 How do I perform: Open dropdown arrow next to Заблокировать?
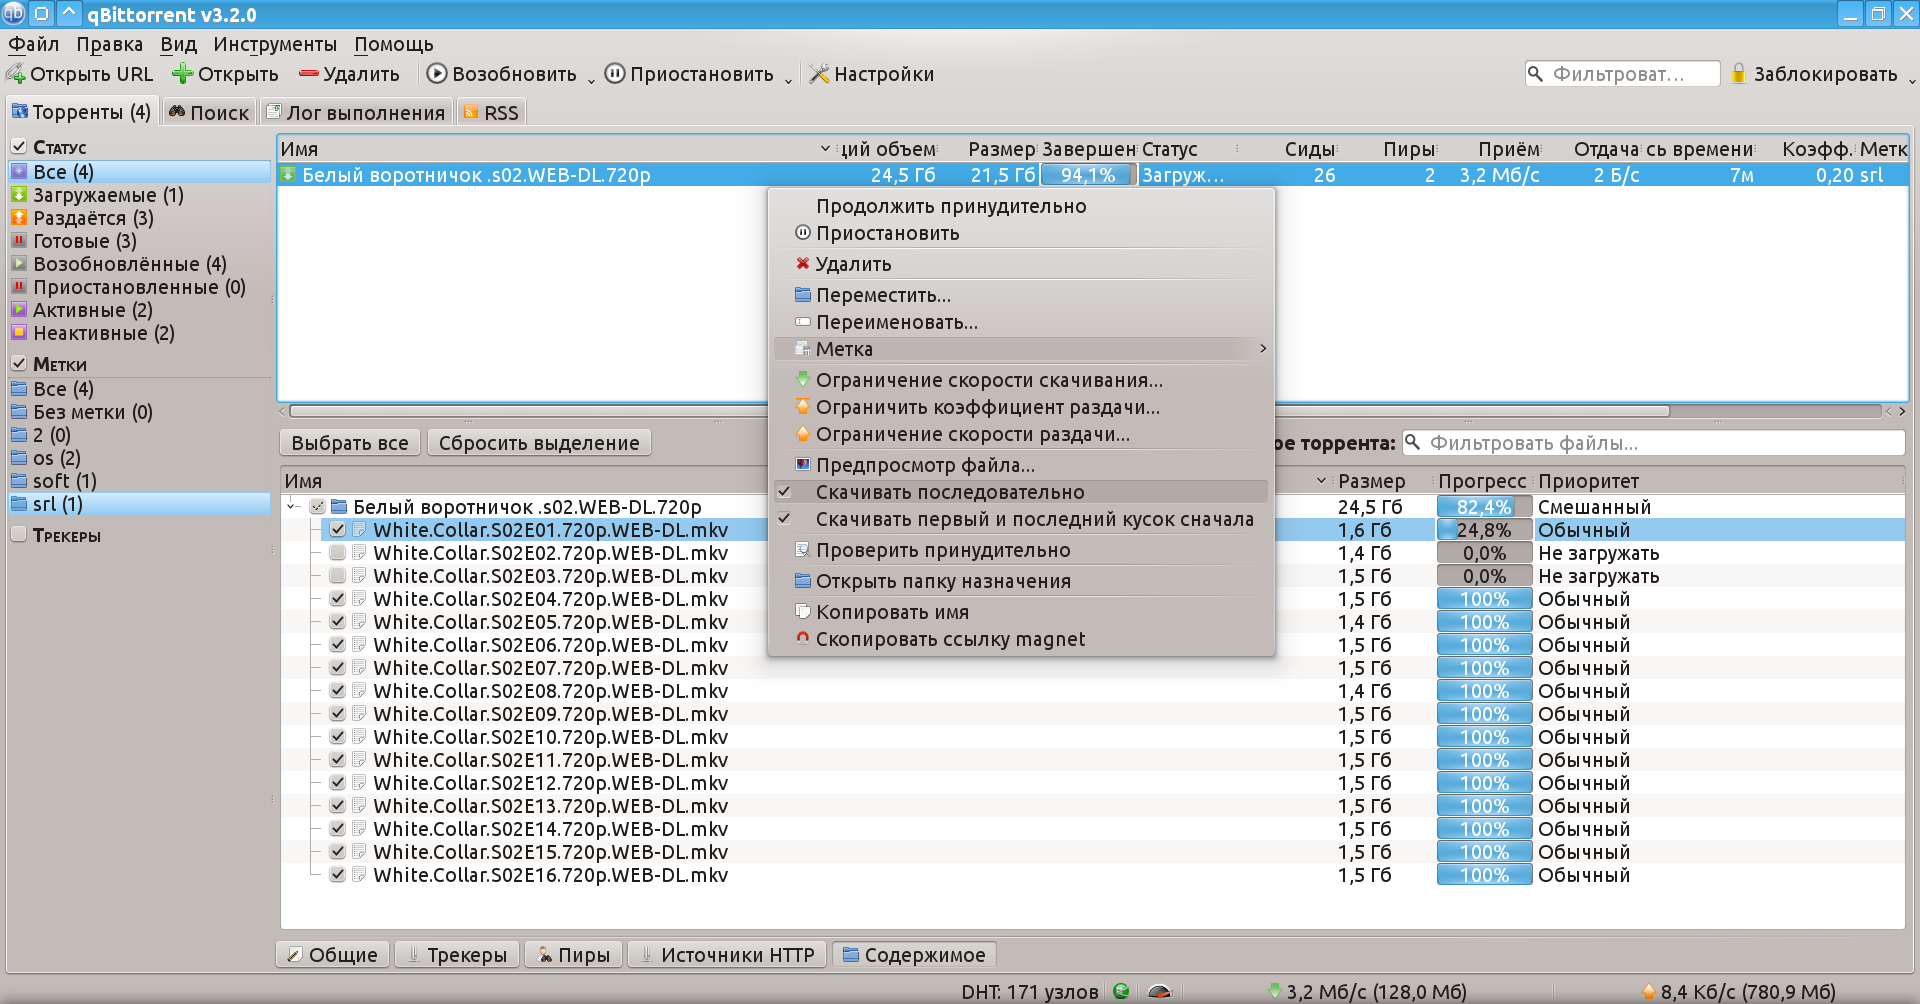(x=1911, y=79)
